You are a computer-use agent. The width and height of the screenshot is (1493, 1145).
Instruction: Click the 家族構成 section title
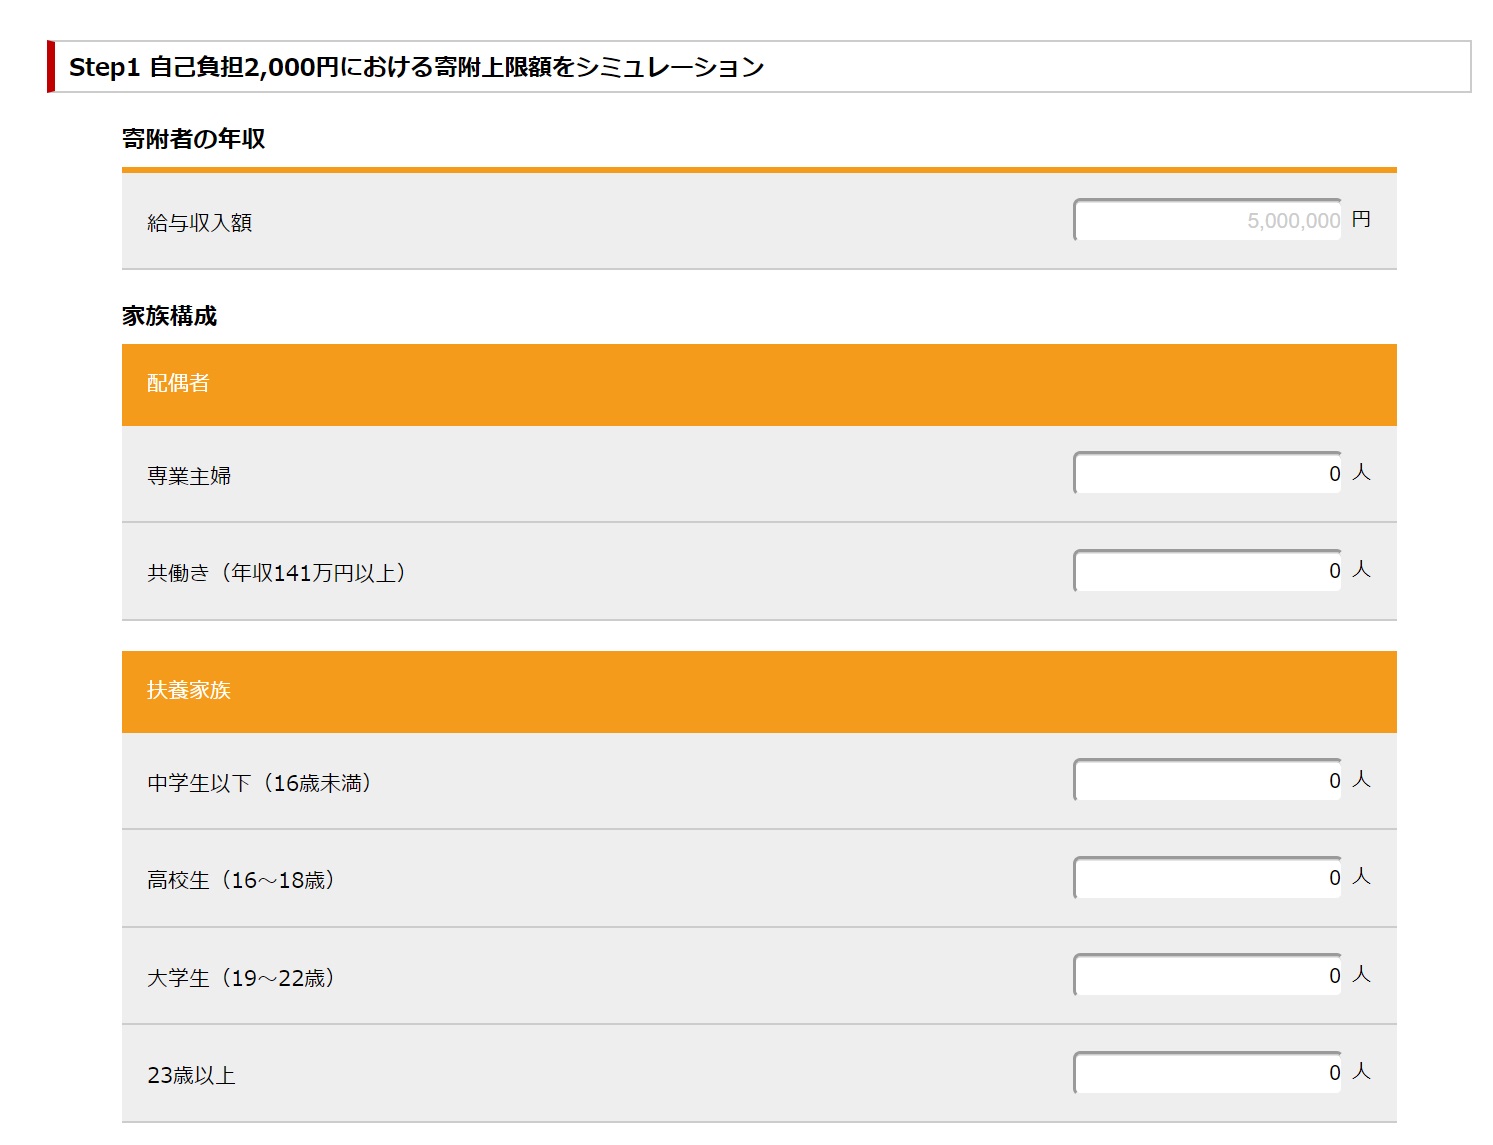(169, 316)
